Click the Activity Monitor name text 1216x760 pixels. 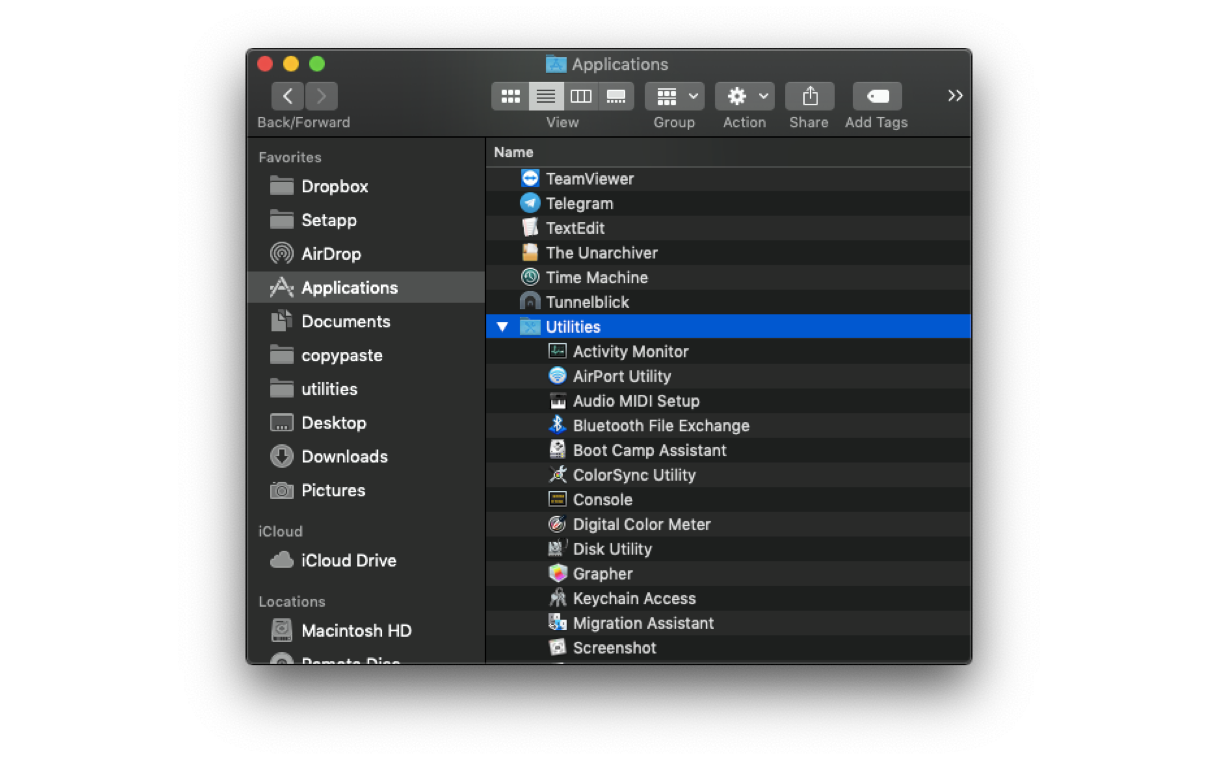[631, 352]
